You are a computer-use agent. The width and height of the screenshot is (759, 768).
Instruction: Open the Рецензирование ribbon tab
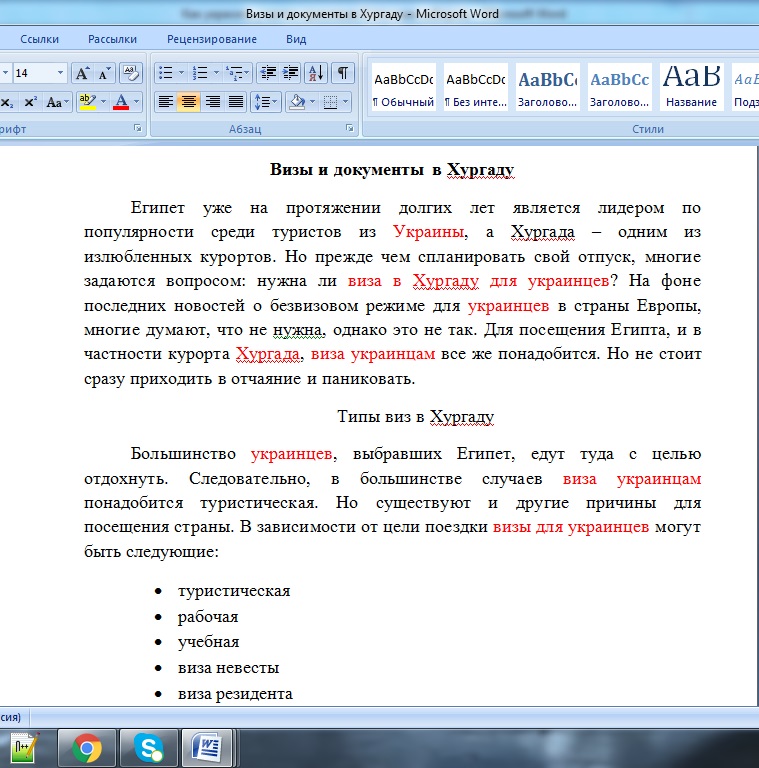[212, 39]
